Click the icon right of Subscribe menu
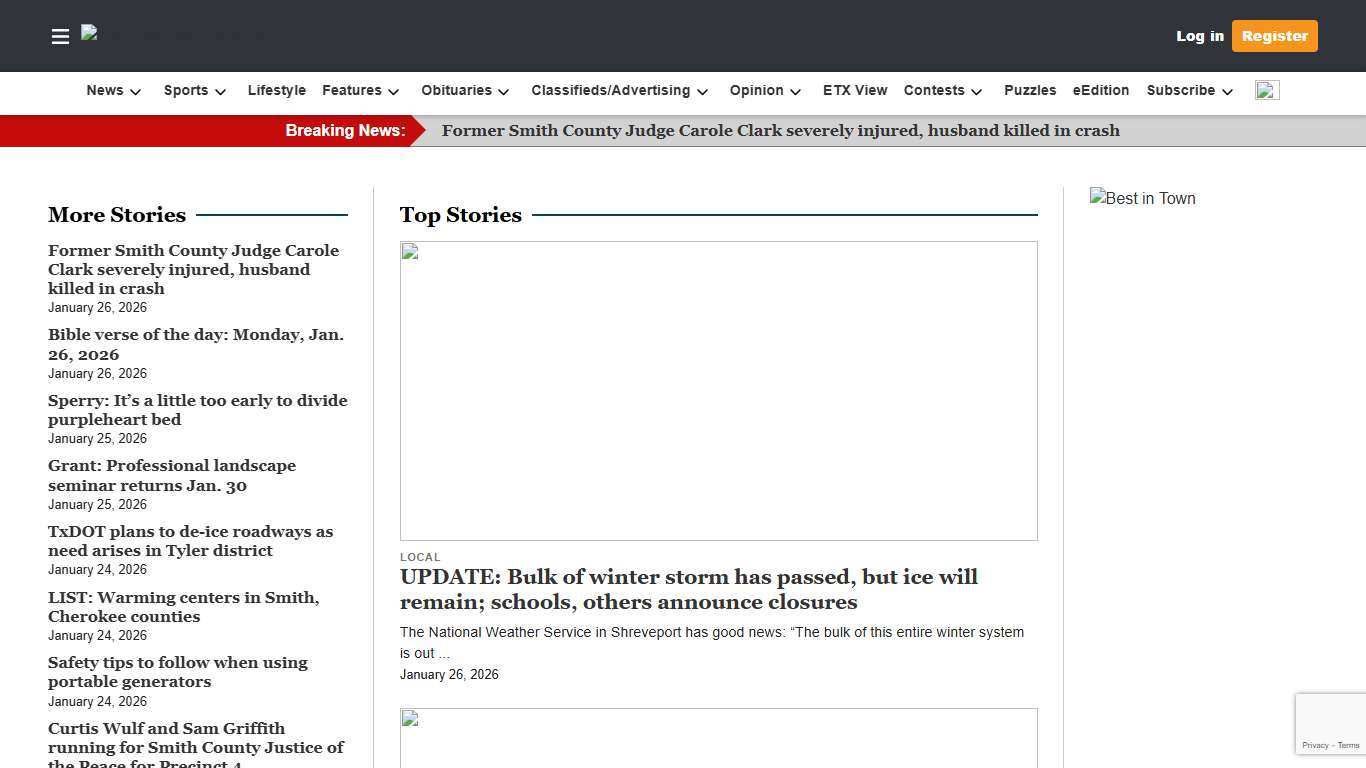This screenshot has width=1366, height=768. [1267, 91]
